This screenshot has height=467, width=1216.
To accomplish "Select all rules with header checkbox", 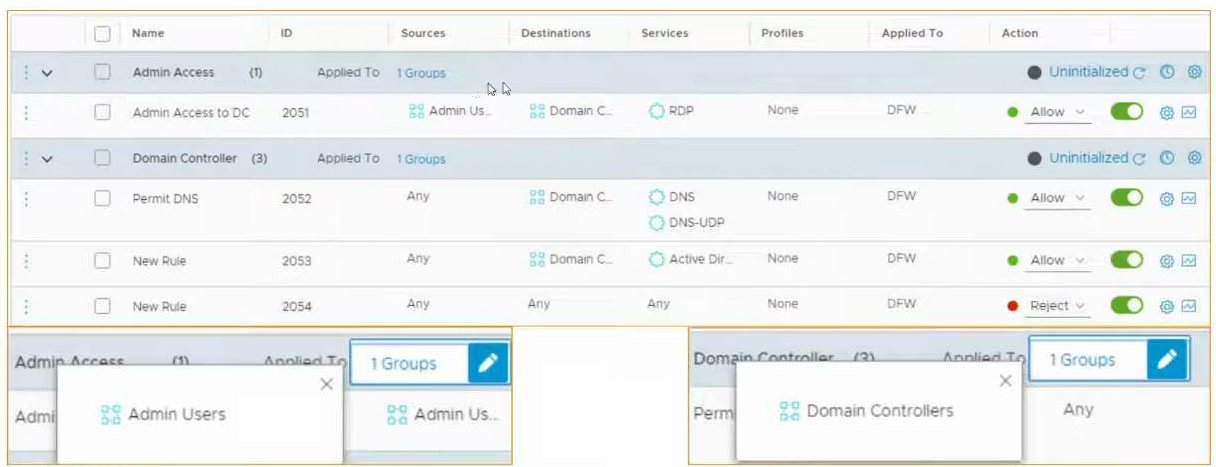I will coord(102,33).
